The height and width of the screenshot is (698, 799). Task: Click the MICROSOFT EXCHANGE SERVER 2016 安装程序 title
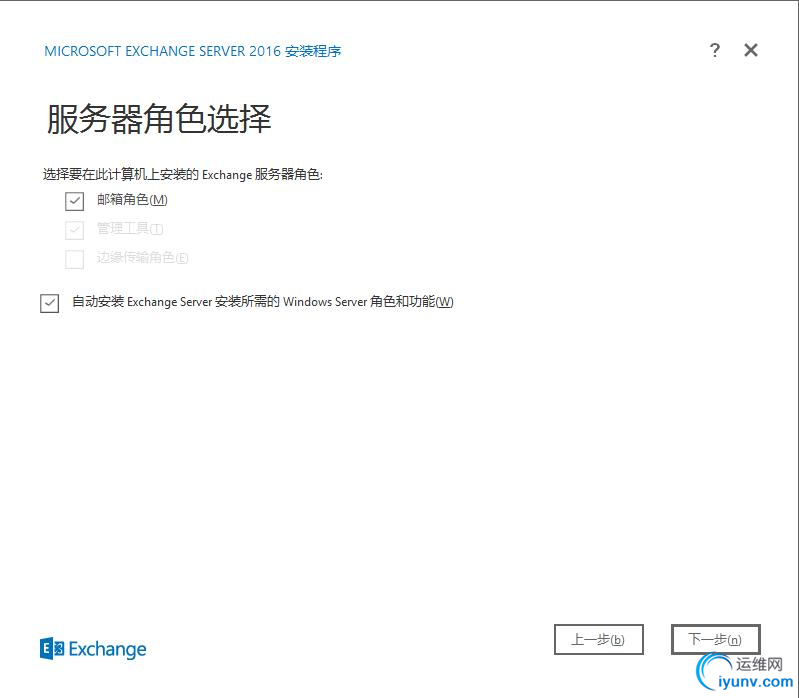point(193,51)
